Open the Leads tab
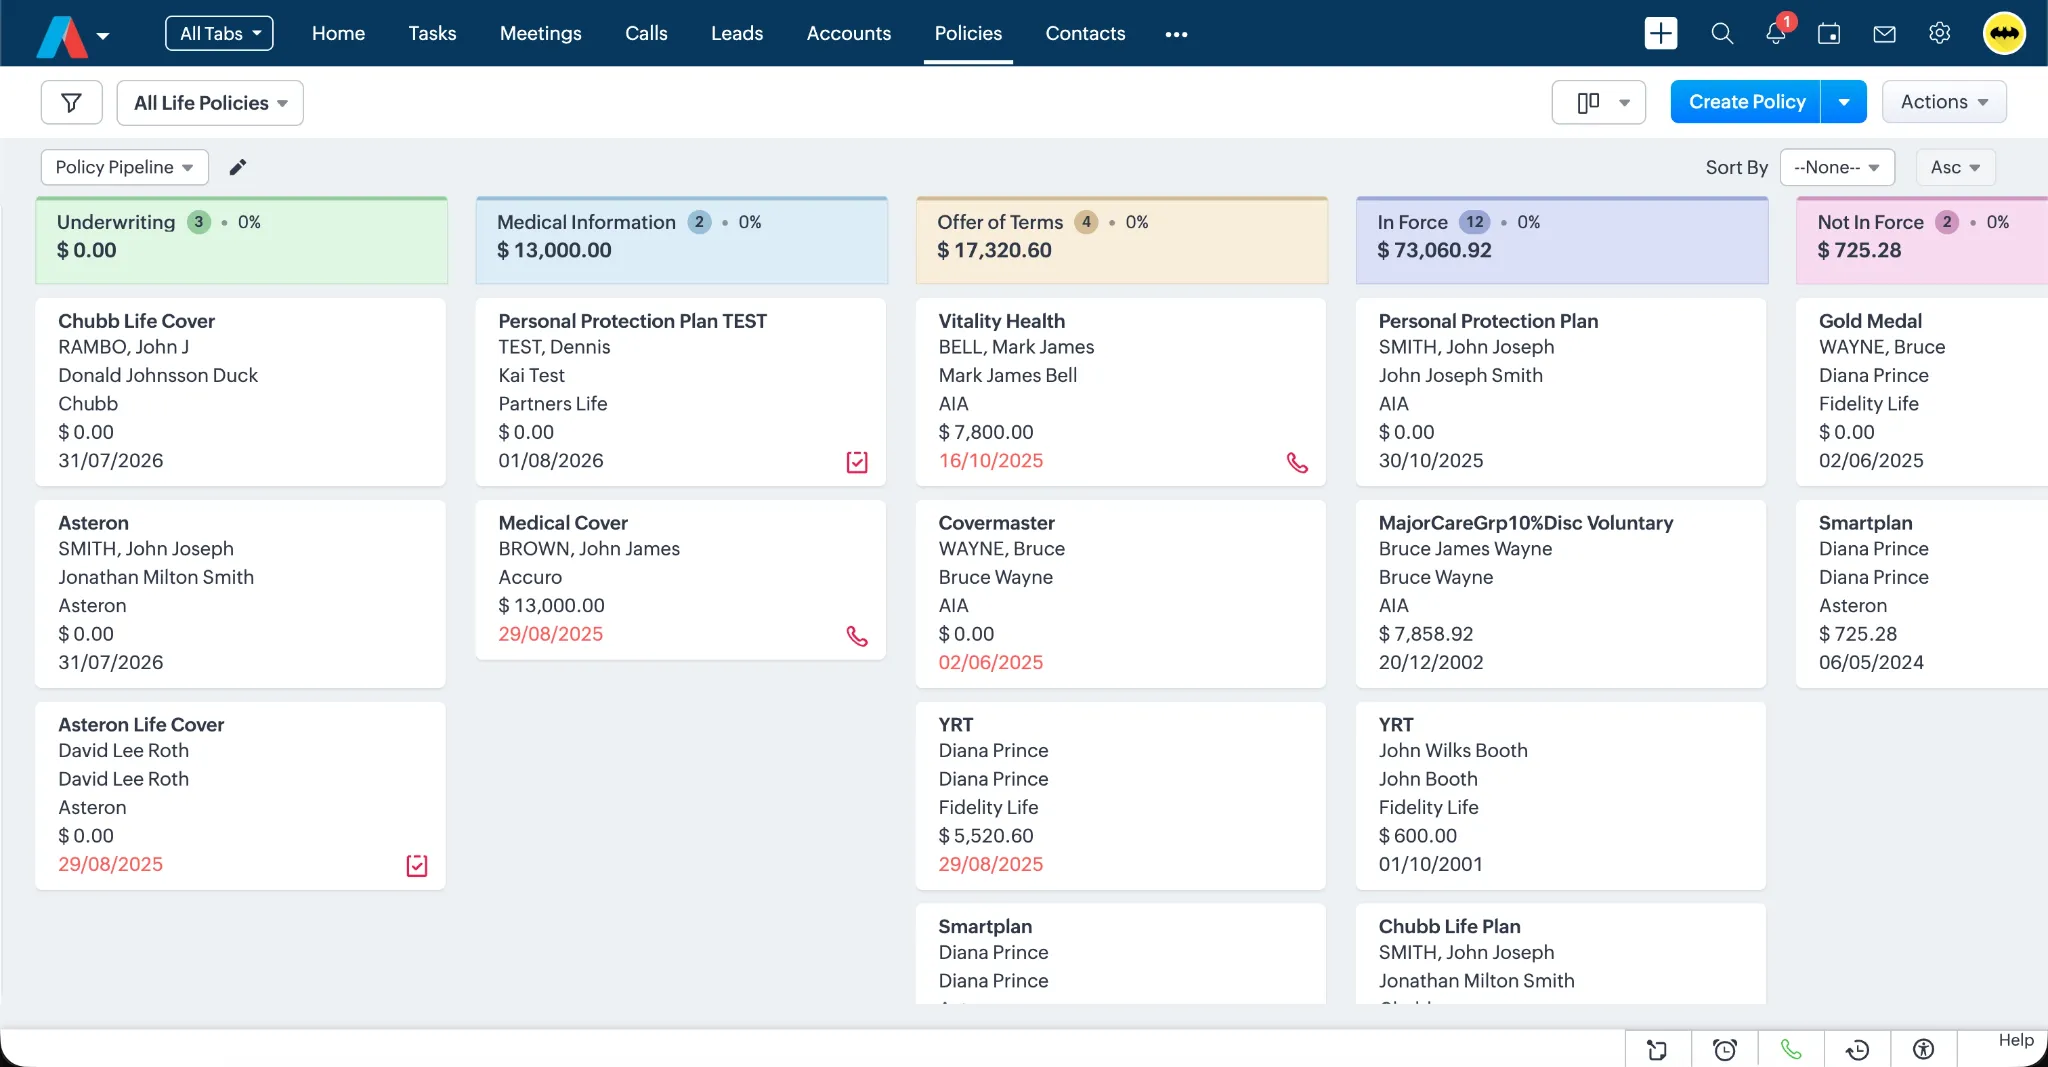The width and height of the screenshot is (2048, 1067). 737,33
